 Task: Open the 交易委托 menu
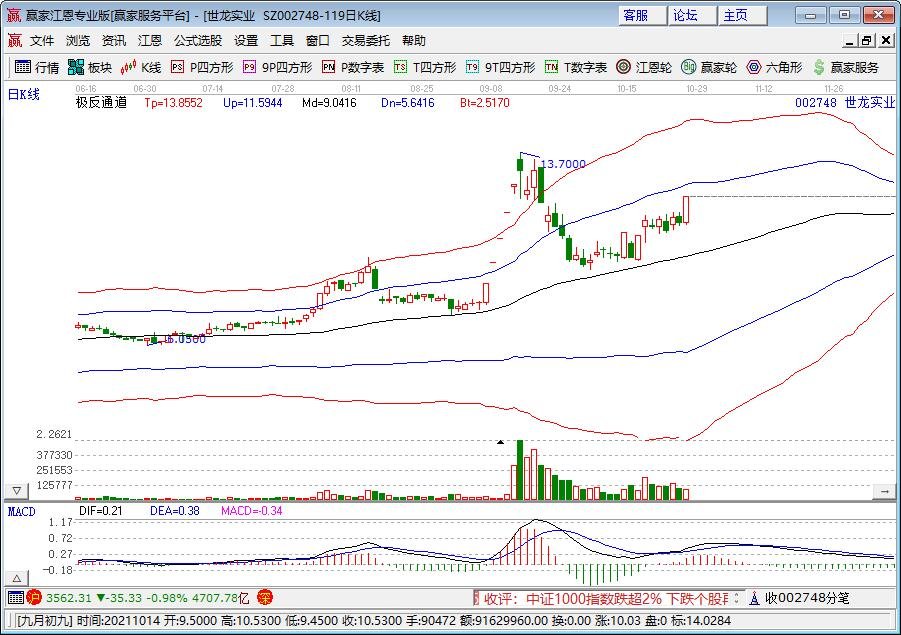click(x=365, y=41)
